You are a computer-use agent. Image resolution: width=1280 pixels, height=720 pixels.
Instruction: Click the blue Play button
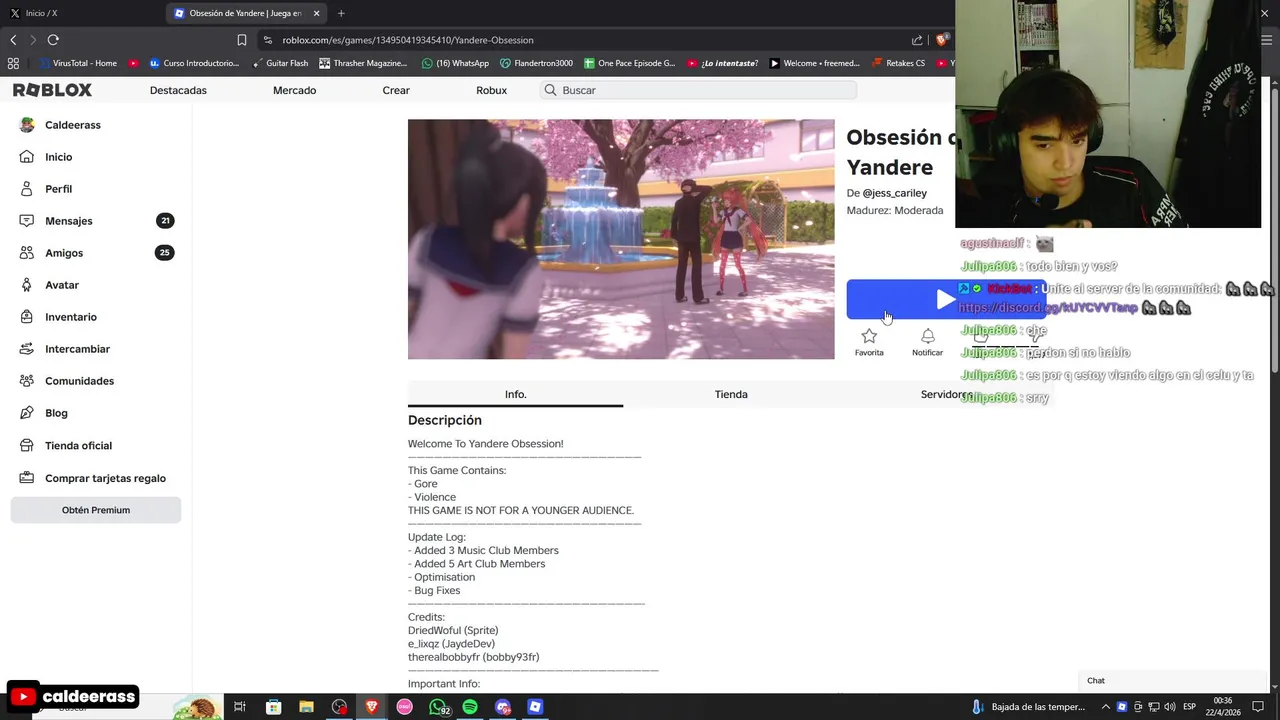(x=945, y=299)
